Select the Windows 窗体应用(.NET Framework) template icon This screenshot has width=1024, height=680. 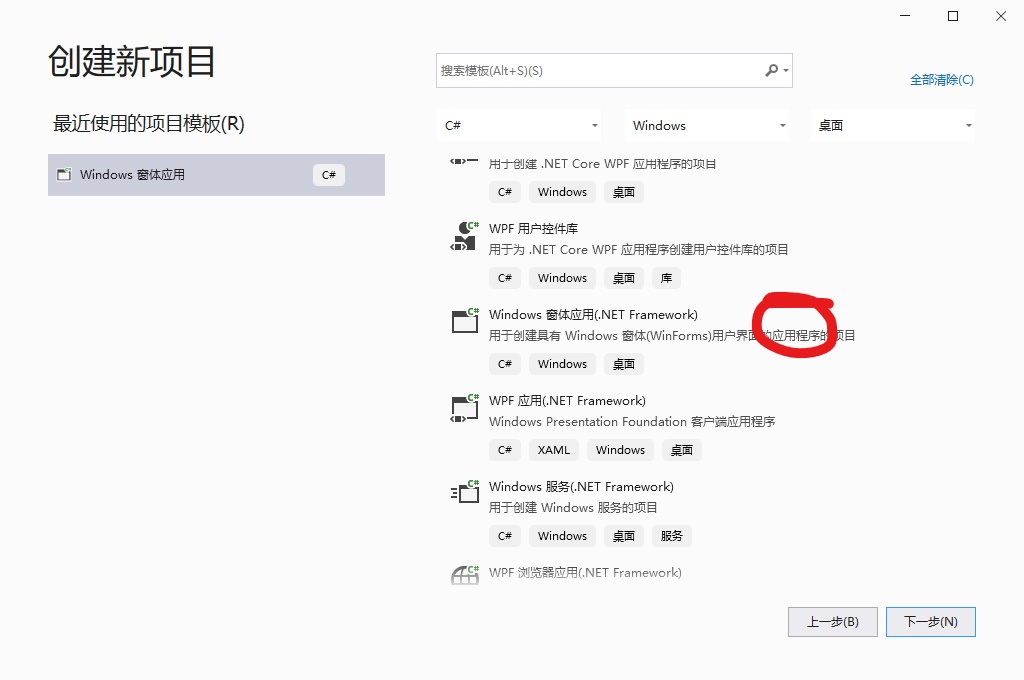(x=465, y=320)
